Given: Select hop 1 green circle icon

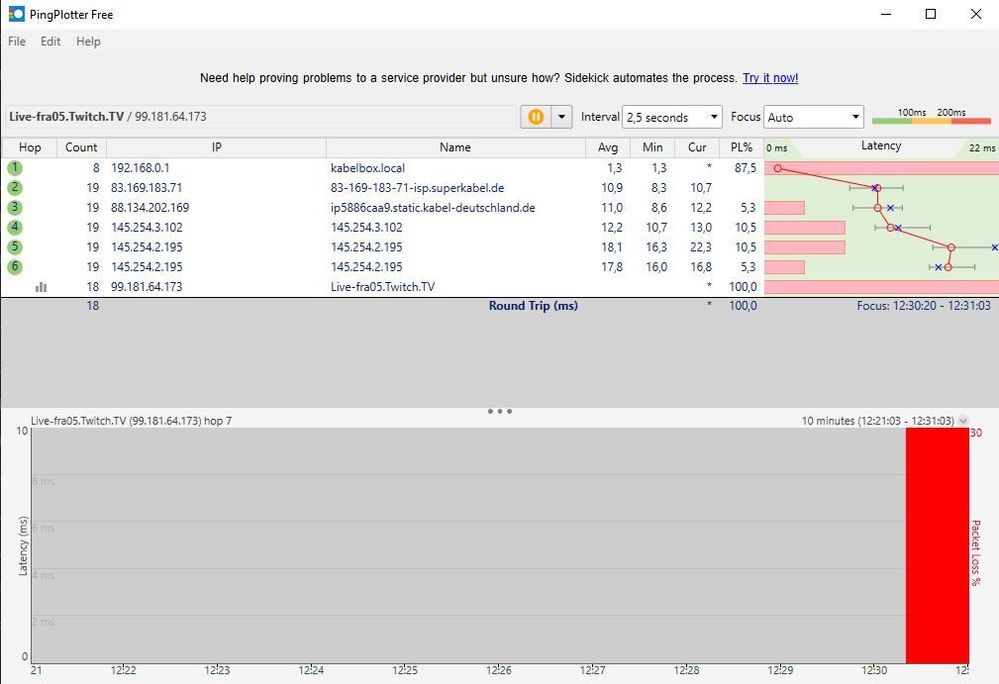Looking at the screenshot, I should point(15,168).
